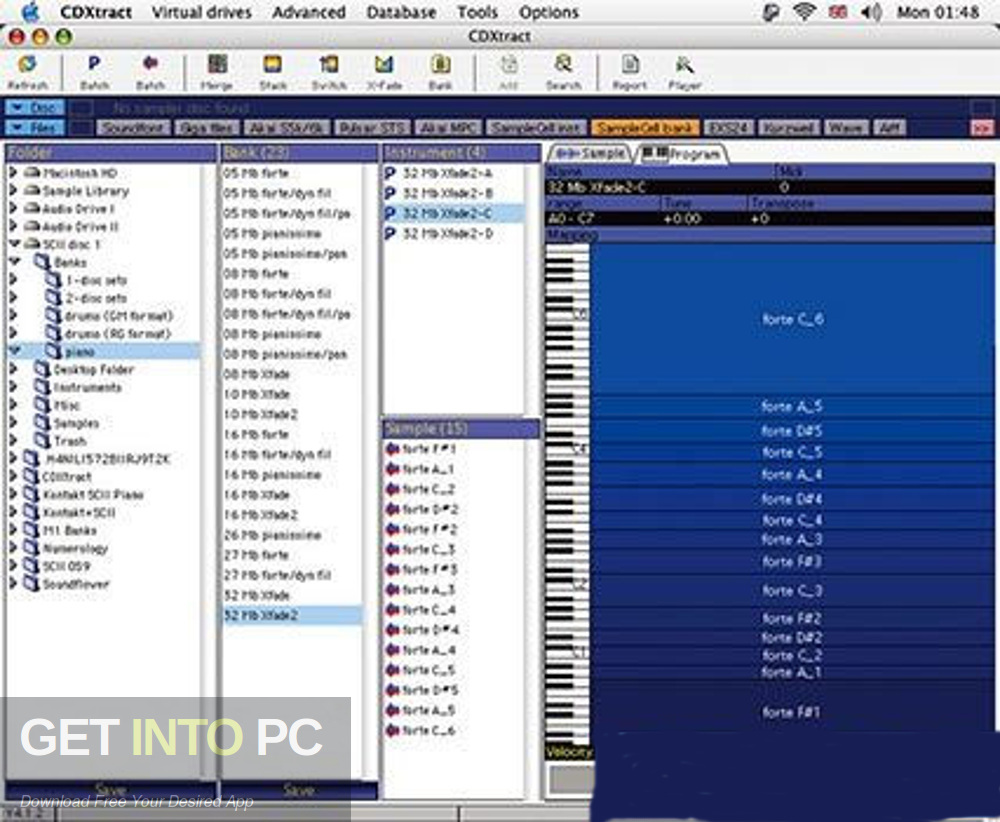Open the Player tool
The width and height of the screenshot is (1000, 822).
click(685, 64)
